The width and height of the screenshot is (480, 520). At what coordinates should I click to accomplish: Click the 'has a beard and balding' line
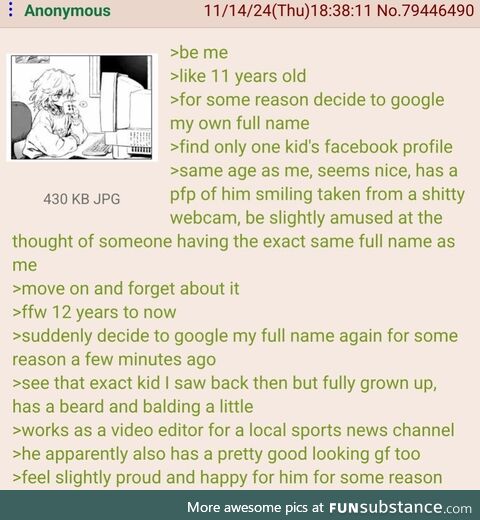coord(133,407)
